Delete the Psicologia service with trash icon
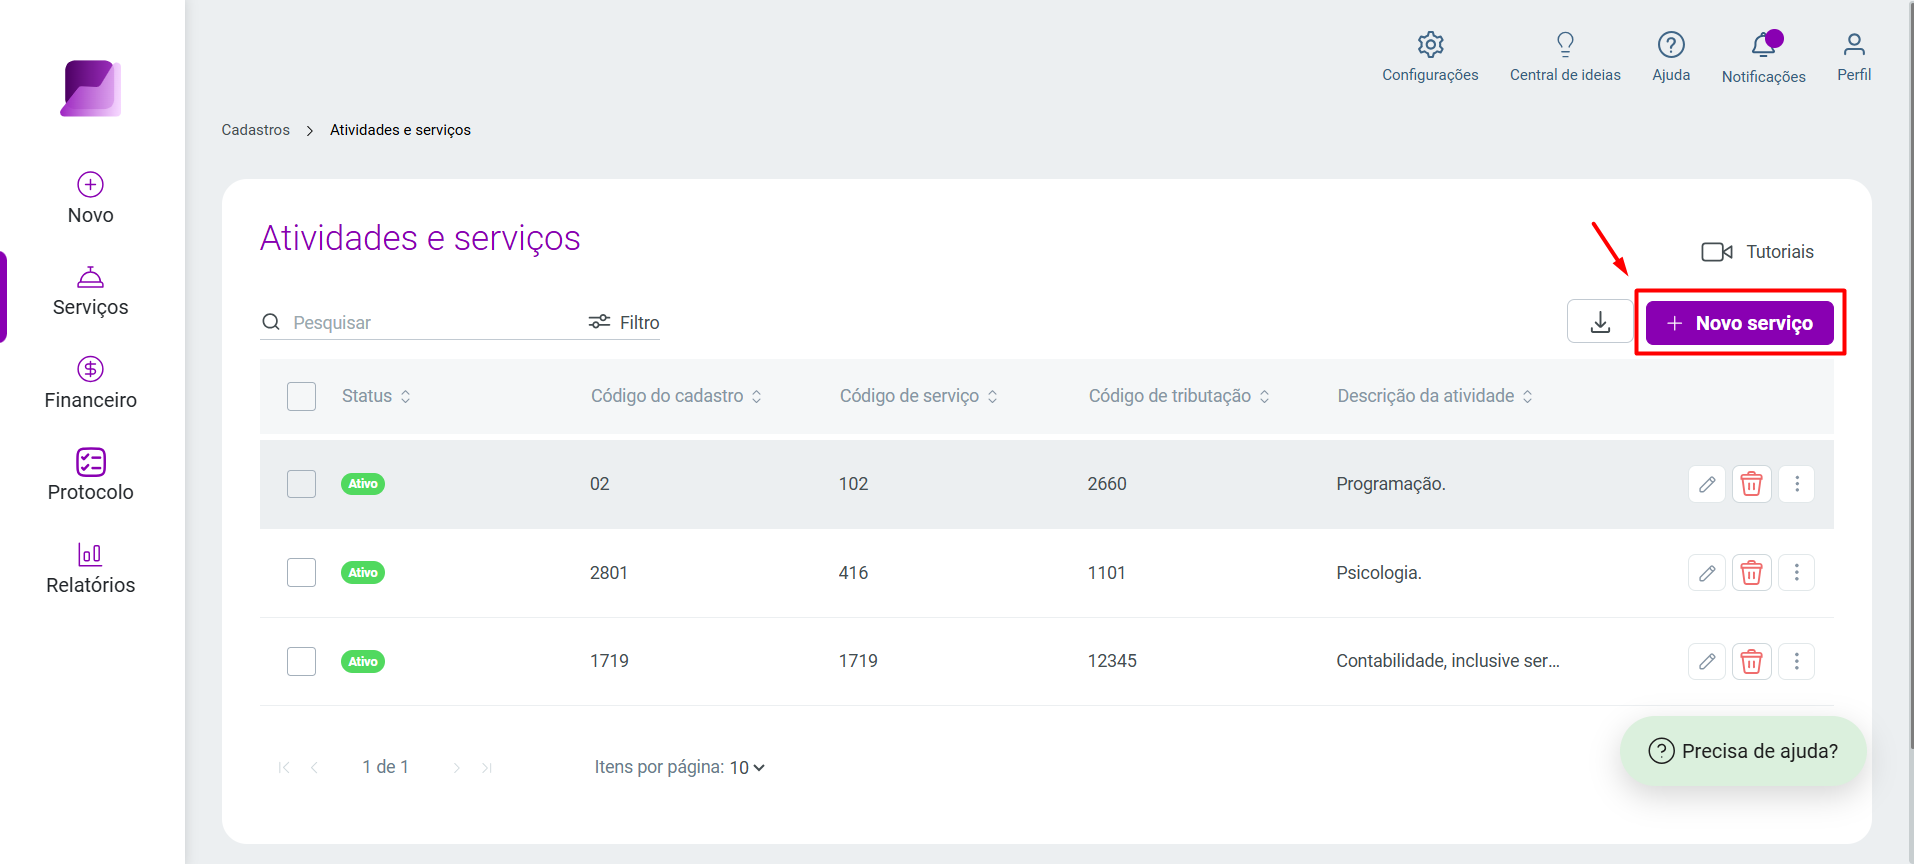Viewport: 1914px width, 864px height. pyautogui.click(x=1751, y=573)
